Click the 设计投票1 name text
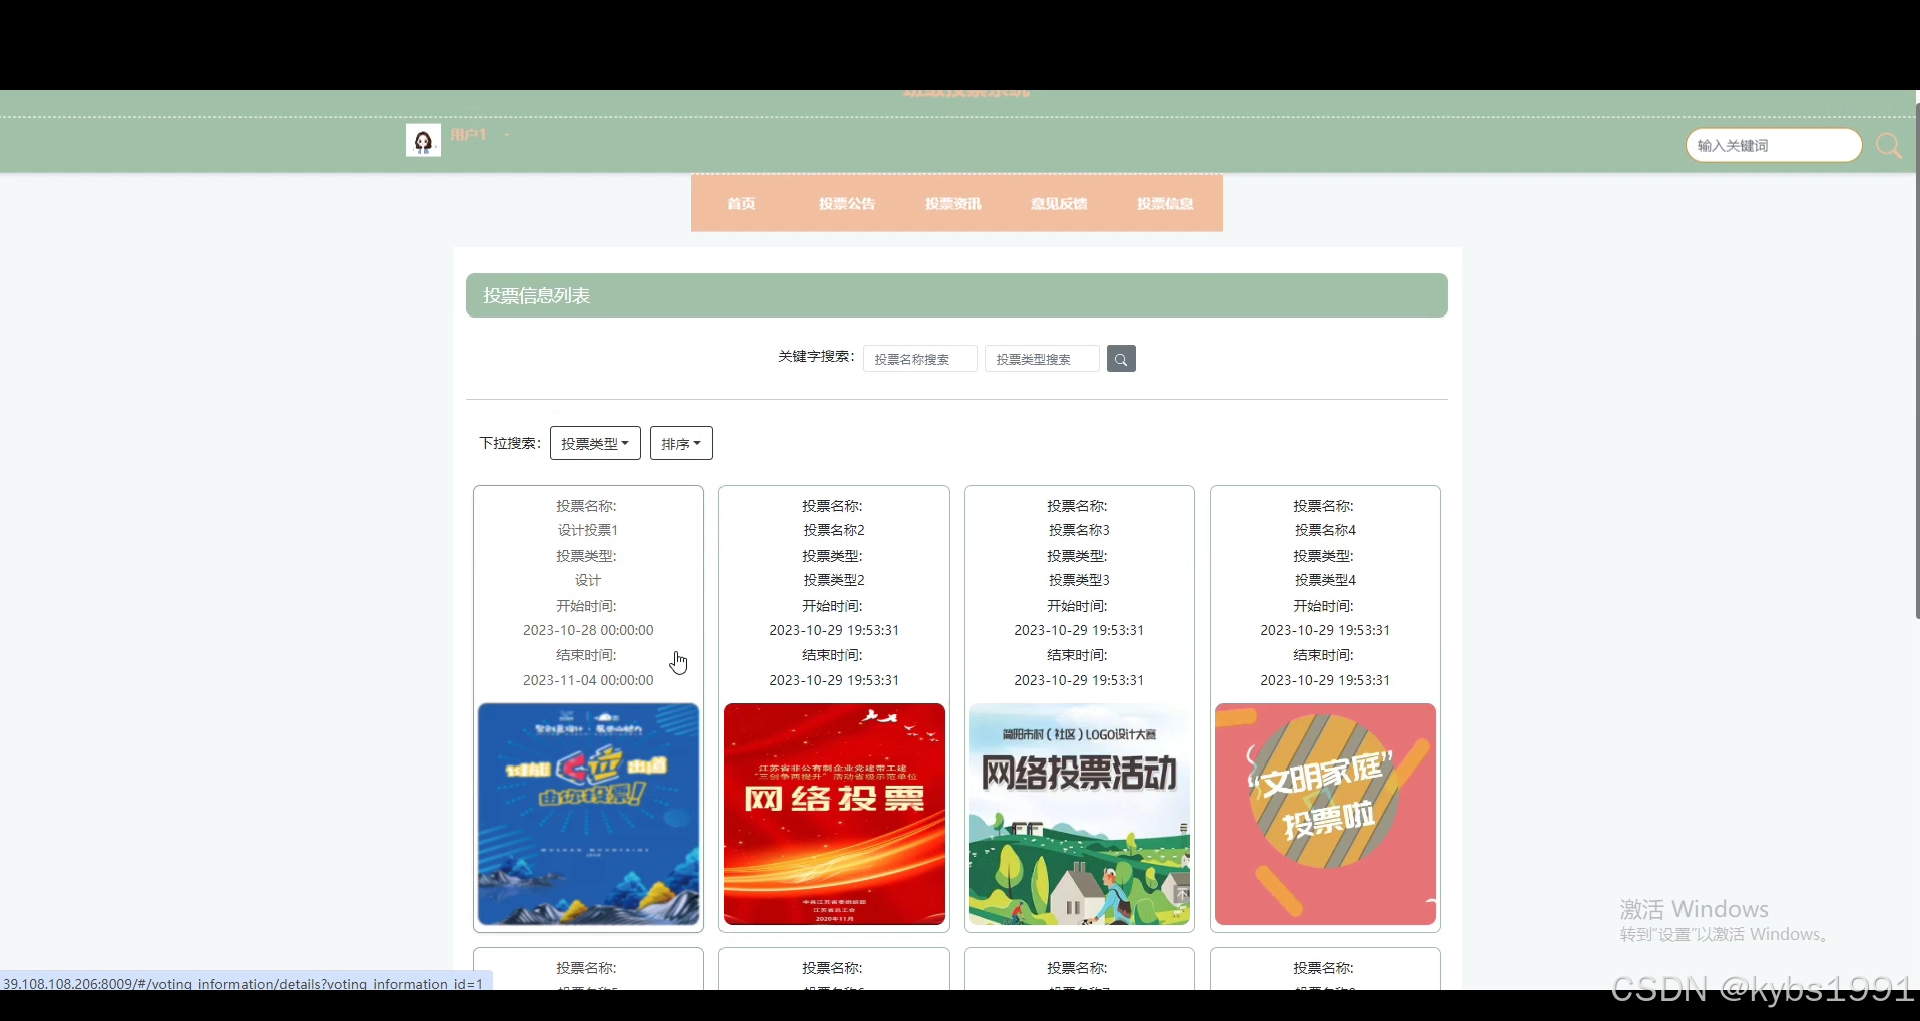1920x1021 pixels. (x=588, y=530)
